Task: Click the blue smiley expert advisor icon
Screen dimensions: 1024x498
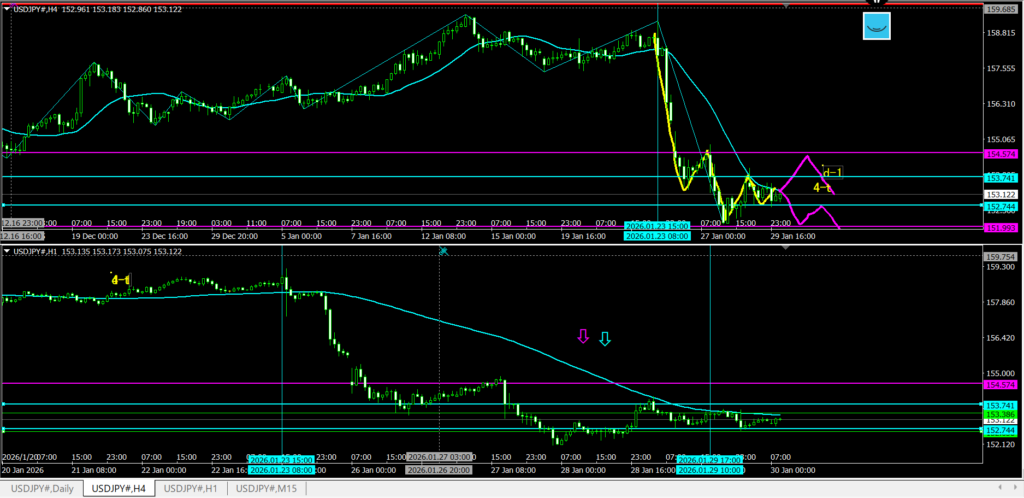Action: pos(876,27)
